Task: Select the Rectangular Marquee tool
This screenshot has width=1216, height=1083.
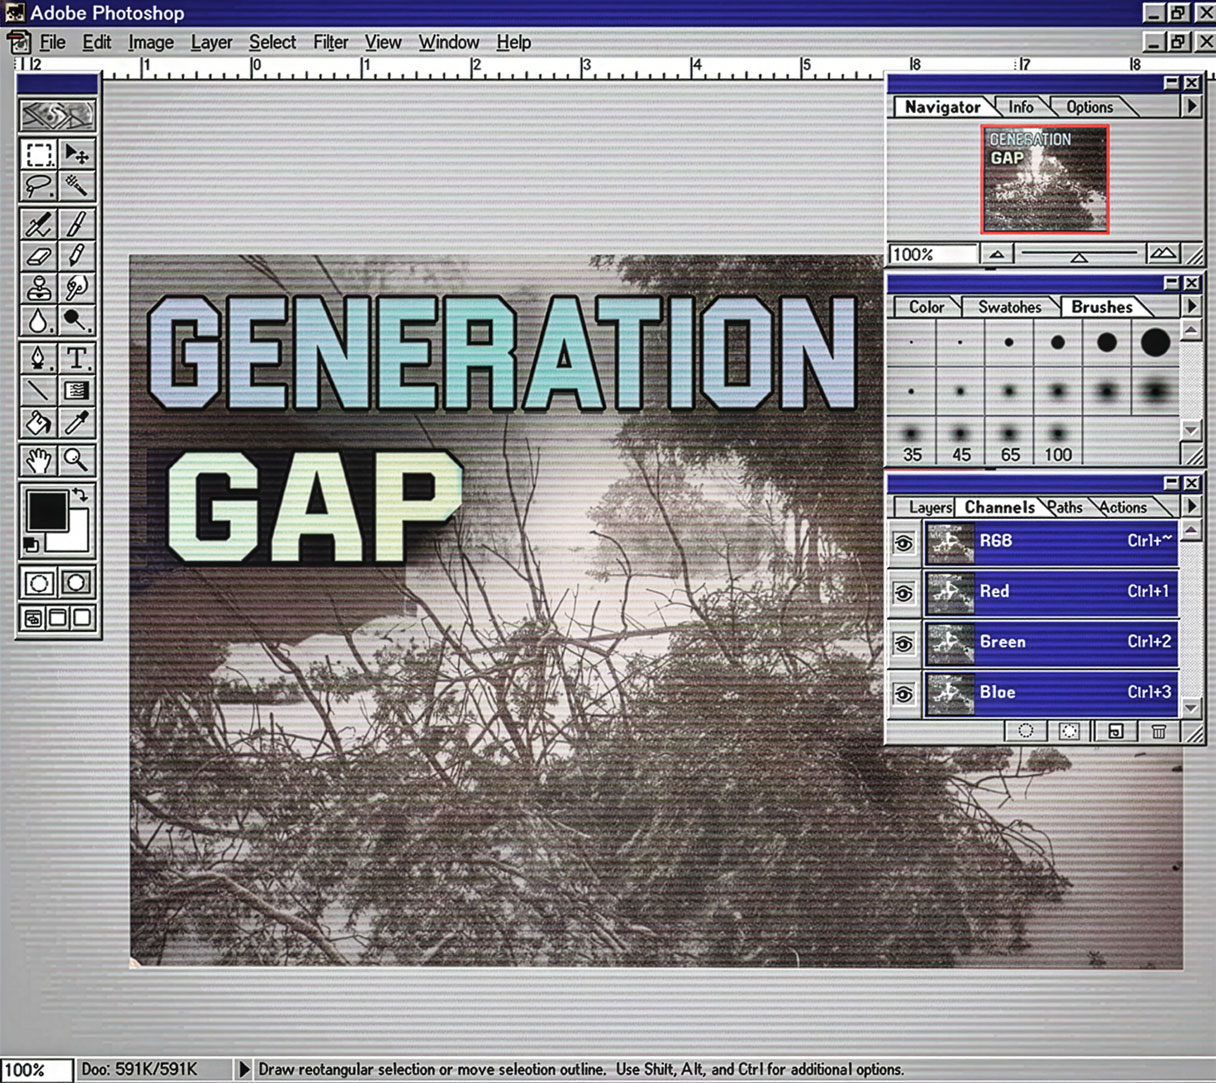Action: [39, 154]
